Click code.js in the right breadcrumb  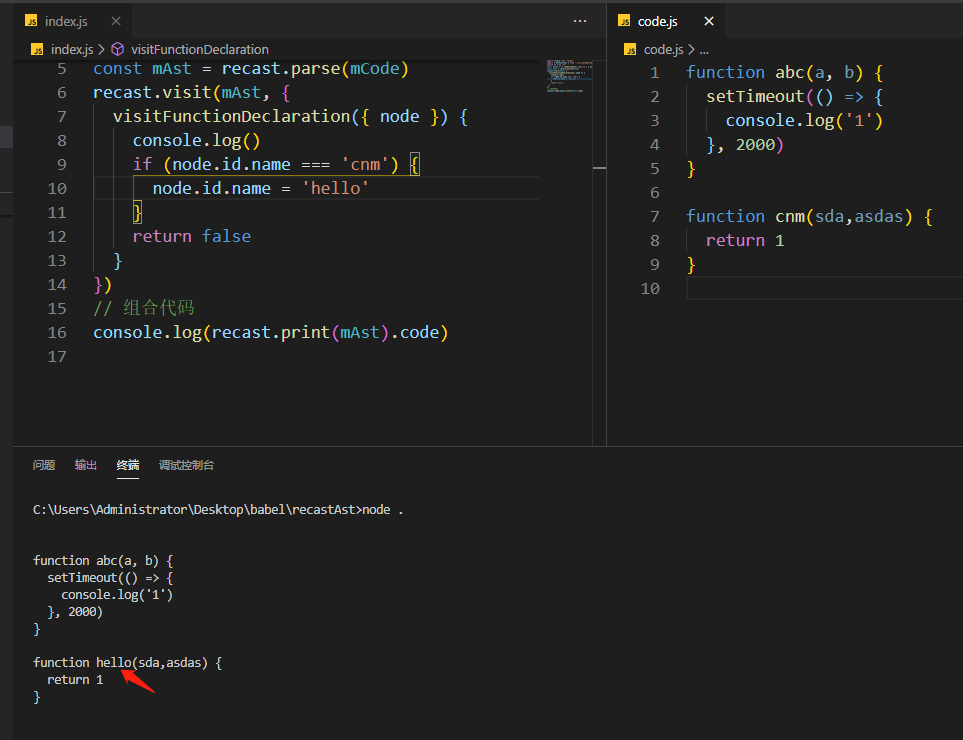[x=663, y=50]
